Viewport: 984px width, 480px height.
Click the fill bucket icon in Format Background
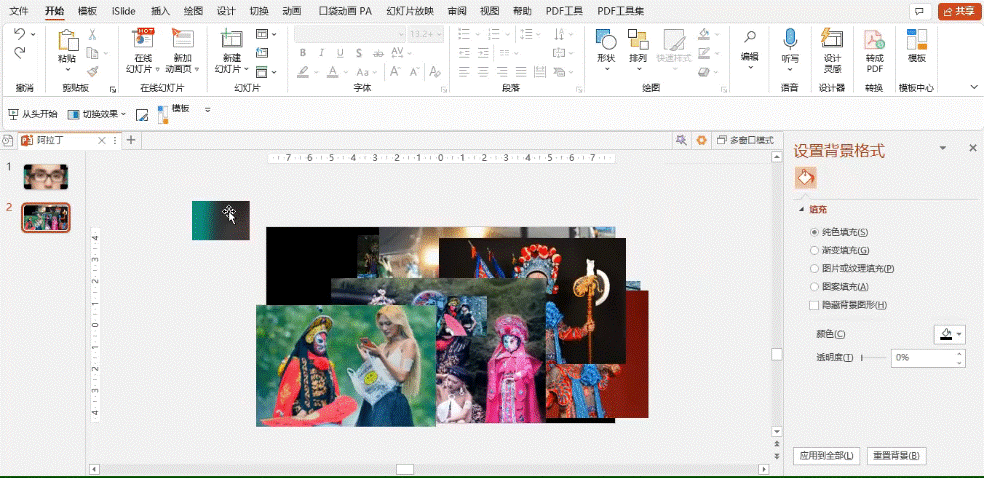[806, 177]
